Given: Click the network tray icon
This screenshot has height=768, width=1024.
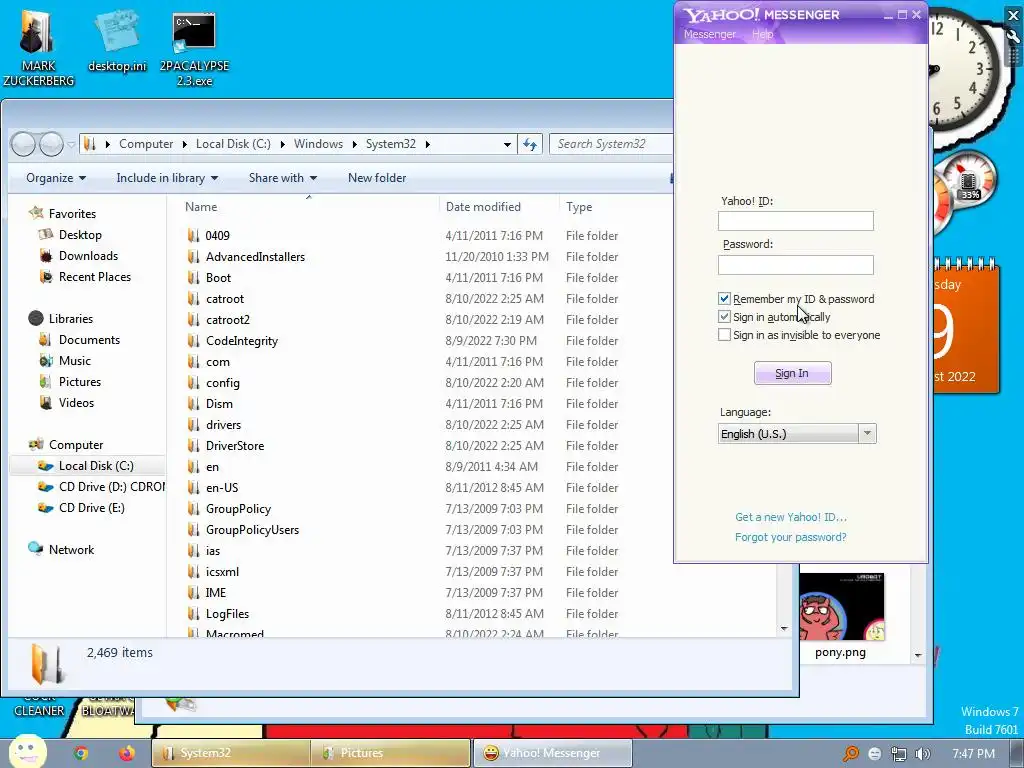Looking at the screenshot, I should coord(899,754).
